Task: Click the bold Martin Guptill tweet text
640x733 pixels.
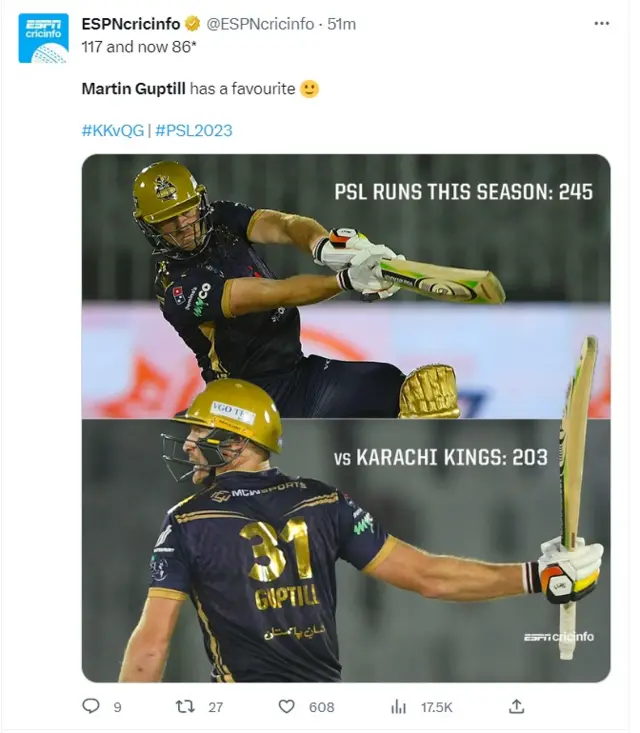Action: [x=133, y=89]
